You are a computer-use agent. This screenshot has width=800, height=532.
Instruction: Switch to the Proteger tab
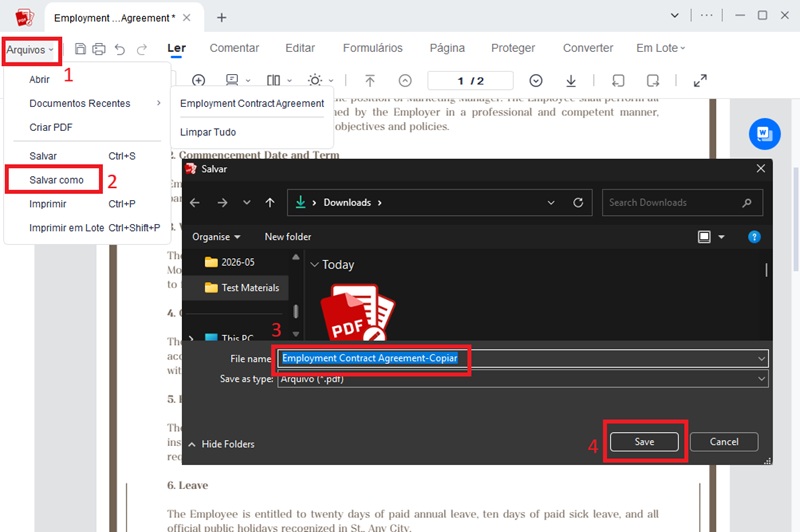click(513, 48)
